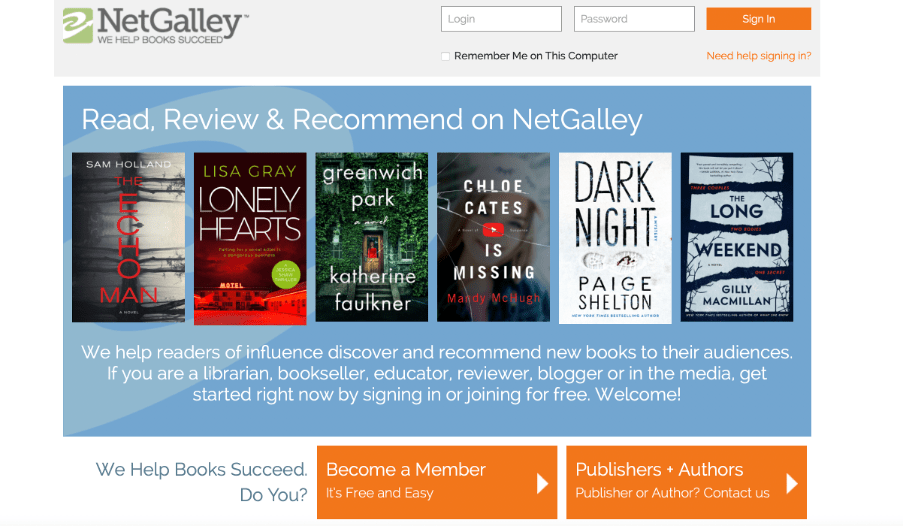904x526 pixels.
Task: Click the Read, Review & Recommend heading
Action: point(361,120)
